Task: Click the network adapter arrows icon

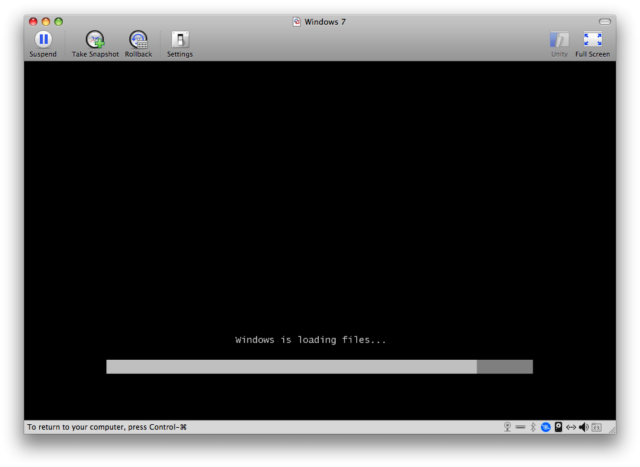Action: [x=571, y=427]
